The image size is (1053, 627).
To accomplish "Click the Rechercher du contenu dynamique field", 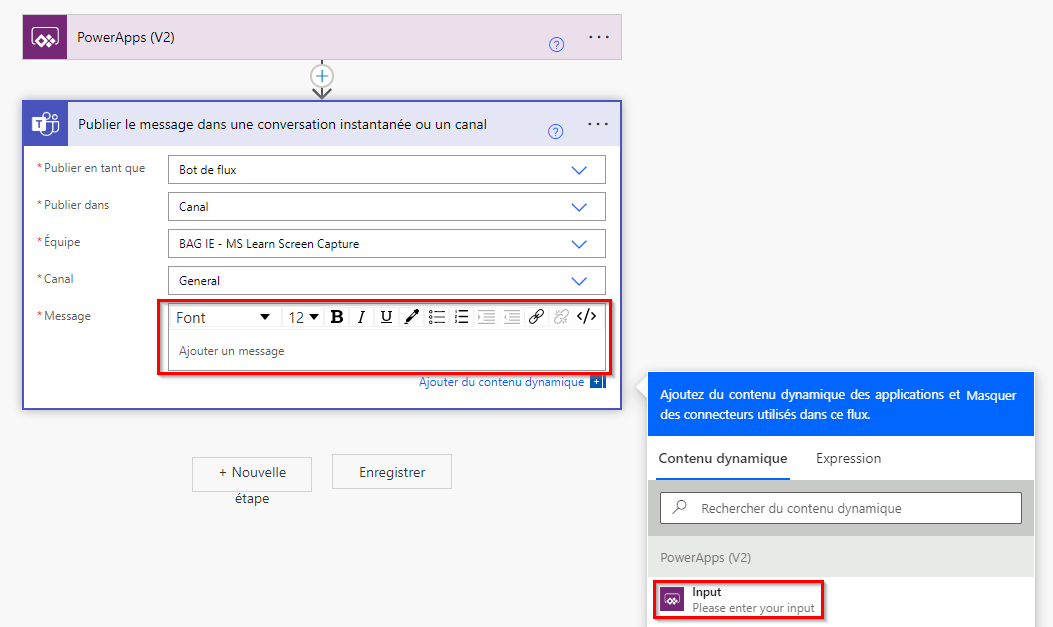I will tap(841, 508).
